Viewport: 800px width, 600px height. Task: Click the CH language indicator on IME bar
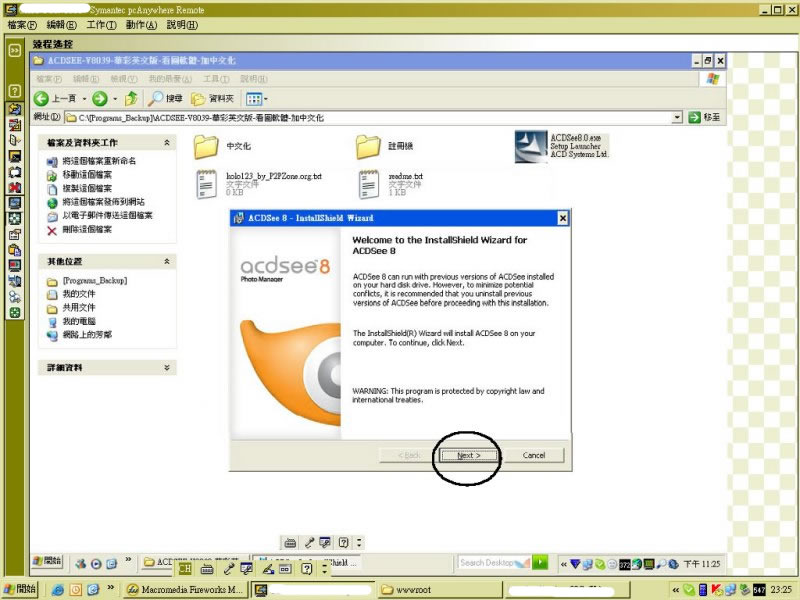pos(185,568)
